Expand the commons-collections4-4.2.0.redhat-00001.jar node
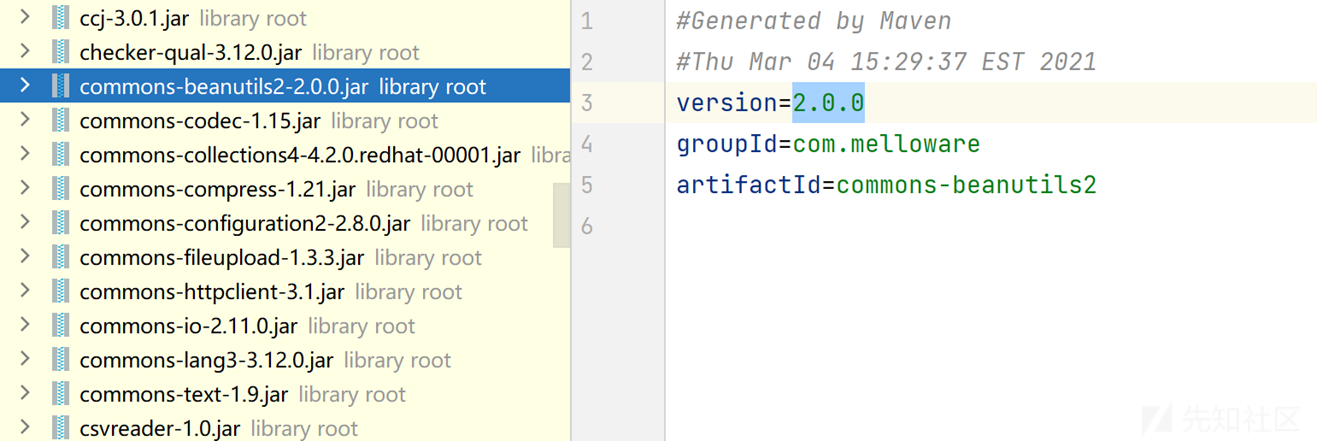The width and height of the screenshot is (1317, 441). 25,155
